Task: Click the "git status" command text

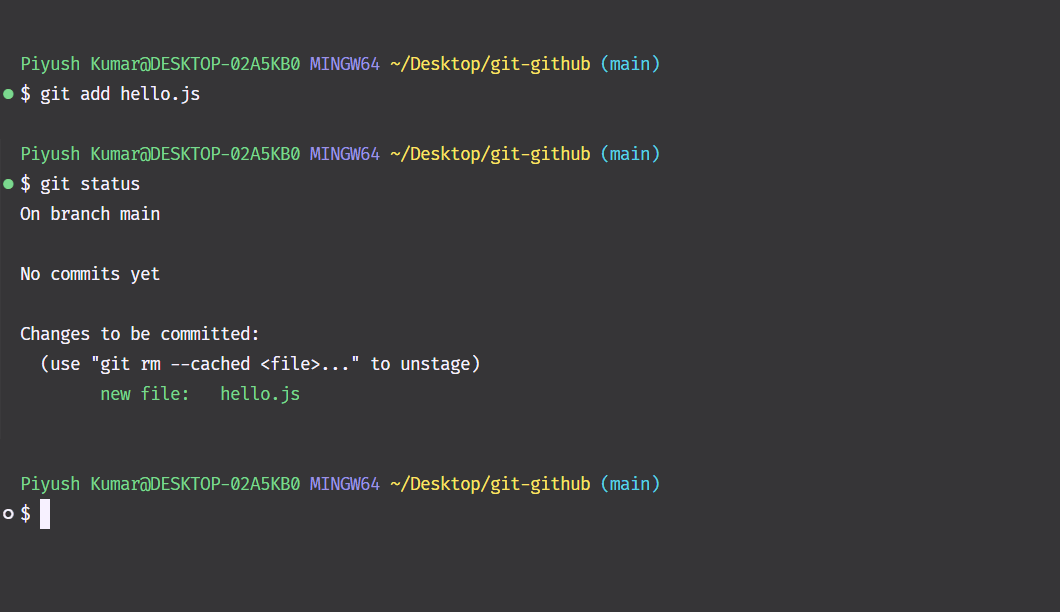Action: (90, 184)
